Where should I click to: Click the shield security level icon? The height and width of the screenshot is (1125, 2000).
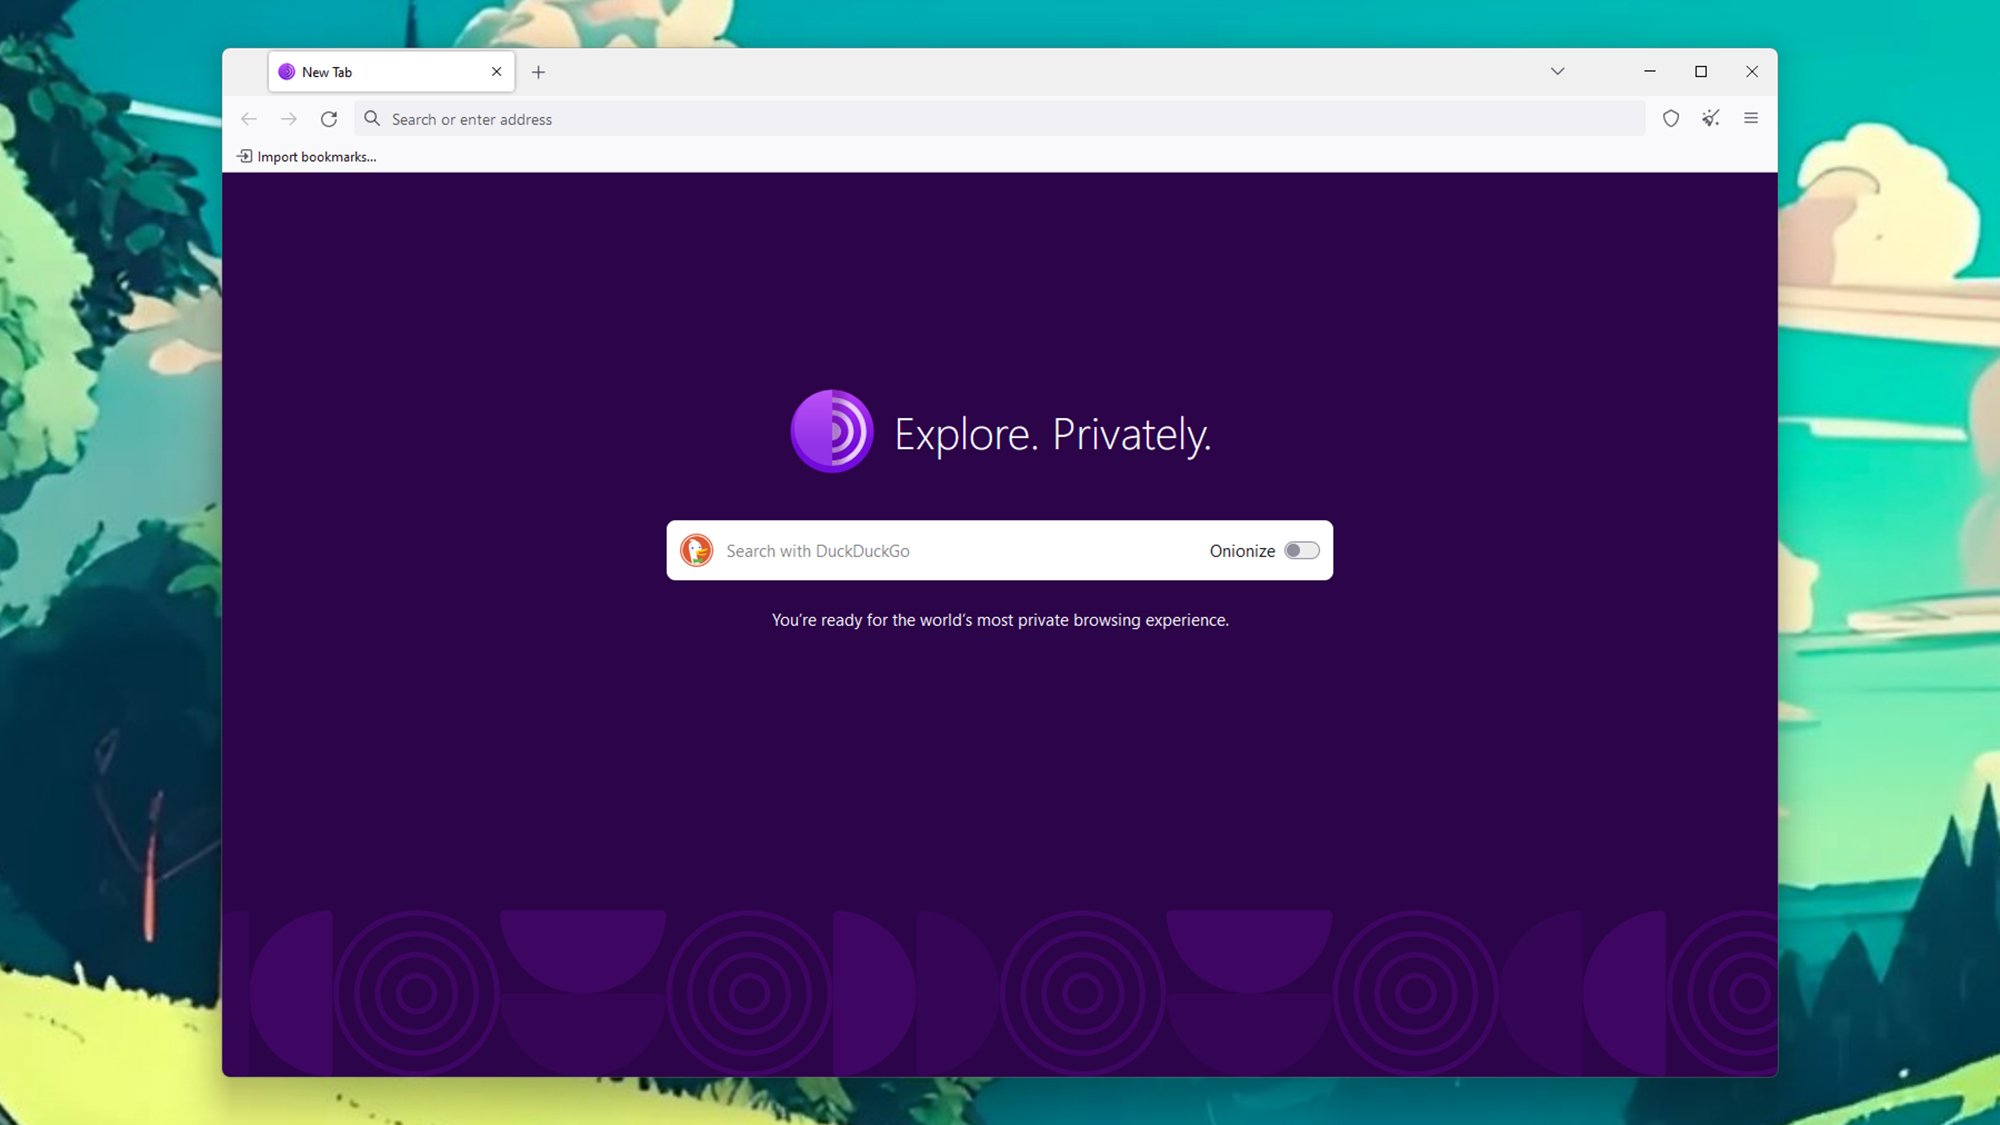click(x=1670, y=119)
